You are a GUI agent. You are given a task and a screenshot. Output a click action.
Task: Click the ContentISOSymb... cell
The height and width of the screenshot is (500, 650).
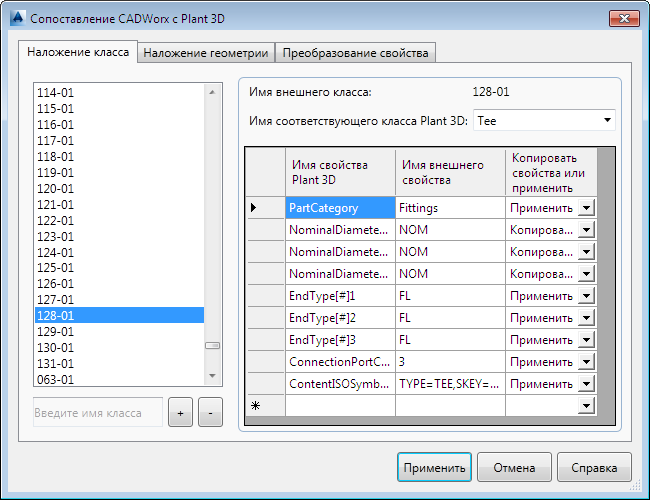[340, 384]
